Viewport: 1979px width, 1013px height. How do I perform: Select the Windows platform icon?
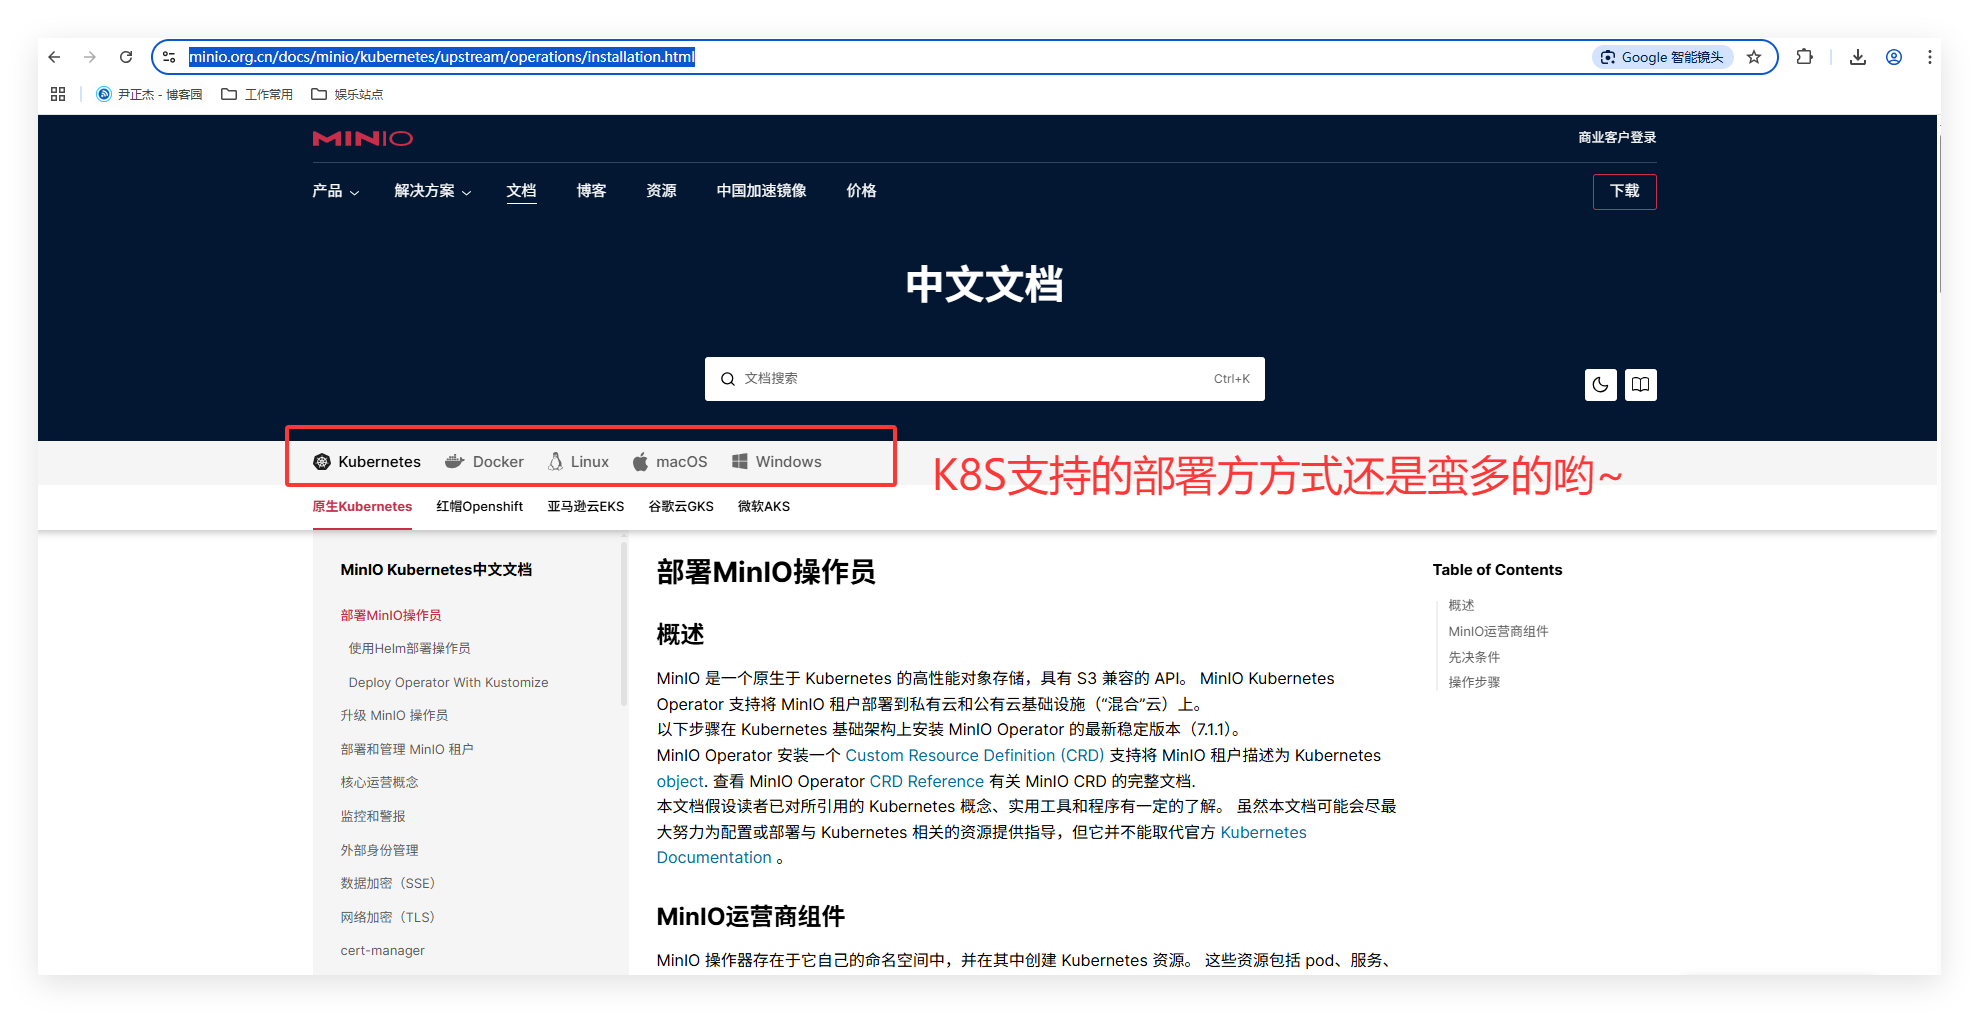740,461
